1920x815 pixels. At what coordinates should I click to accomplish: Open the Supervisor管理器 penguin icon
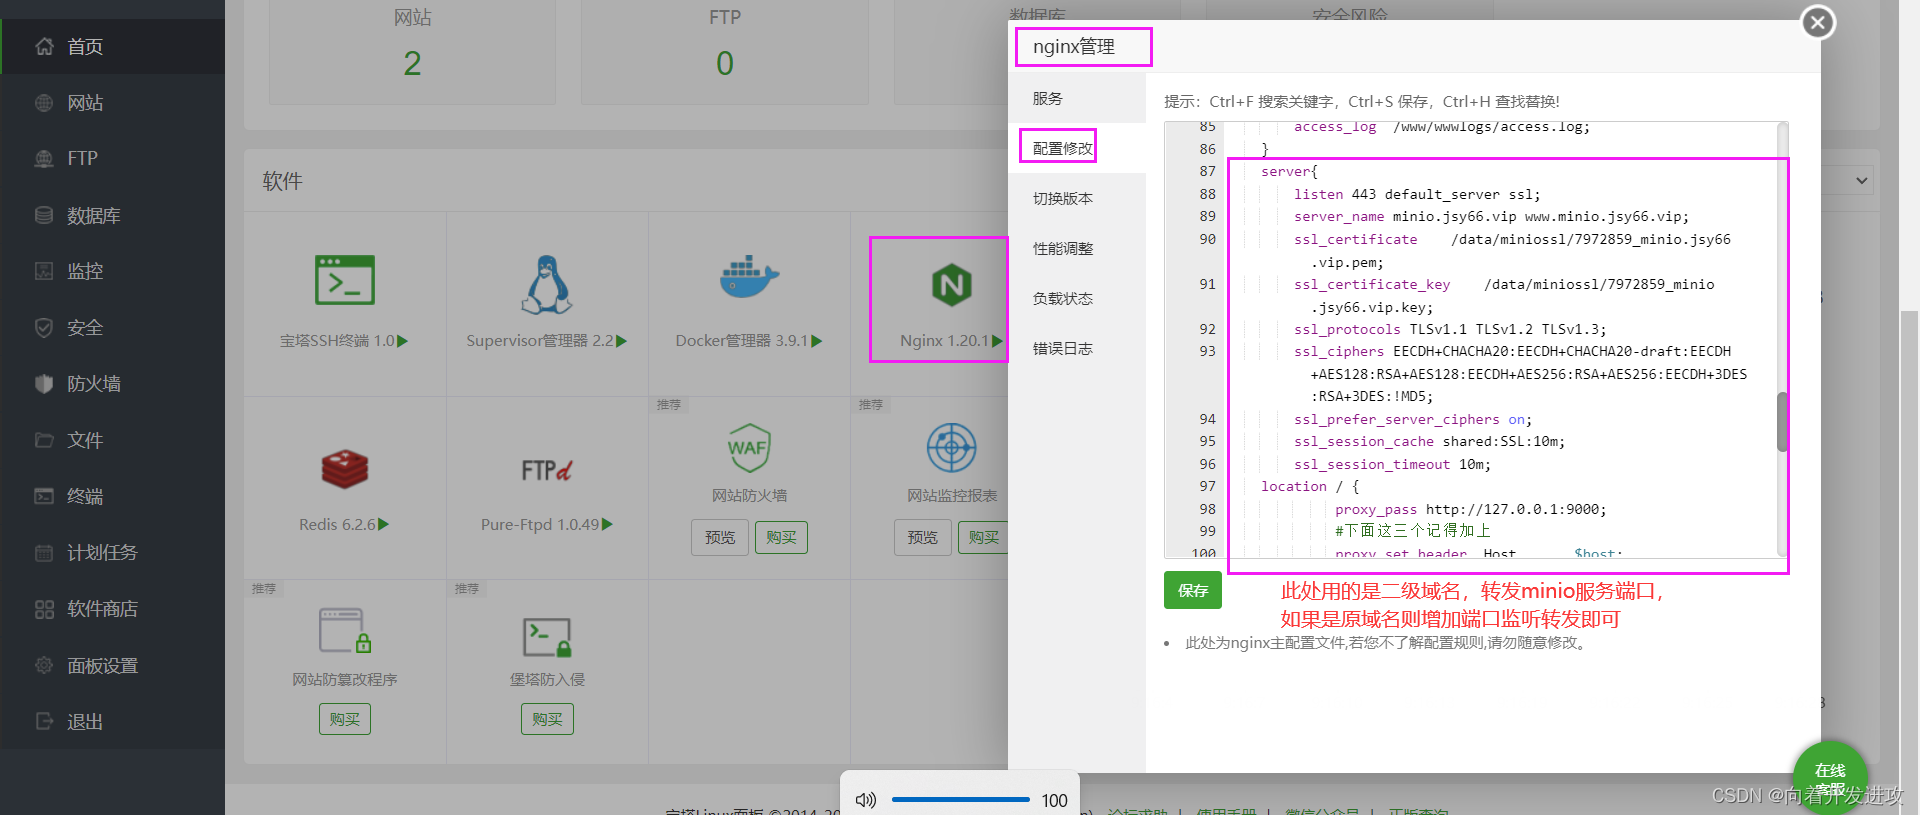pos(546,284)
